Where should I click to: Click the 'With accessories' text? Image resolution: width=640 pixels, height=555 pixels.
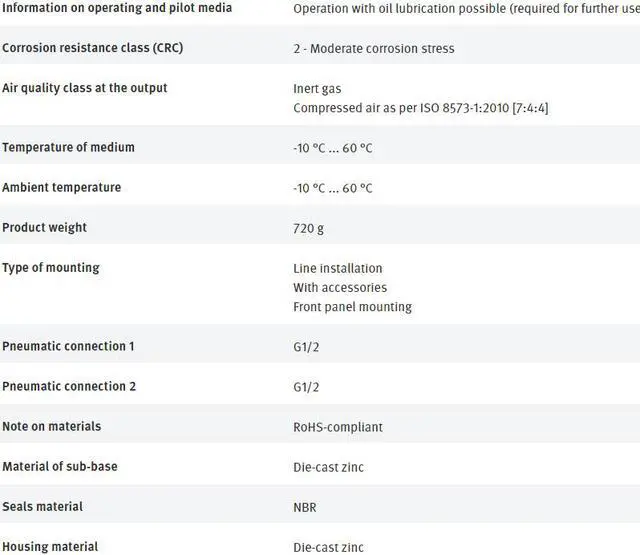[x=340, y=288]
